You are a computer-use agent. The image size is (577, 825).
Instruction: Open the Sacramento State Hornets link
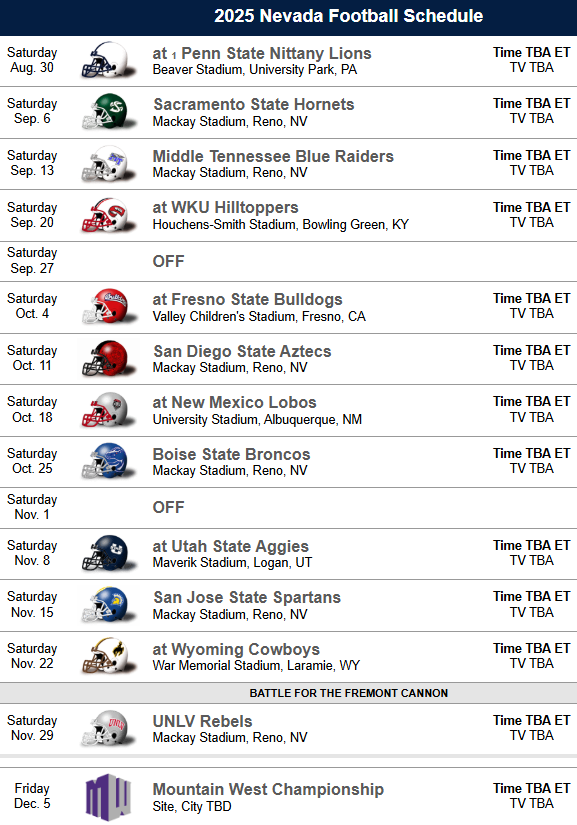254,104
